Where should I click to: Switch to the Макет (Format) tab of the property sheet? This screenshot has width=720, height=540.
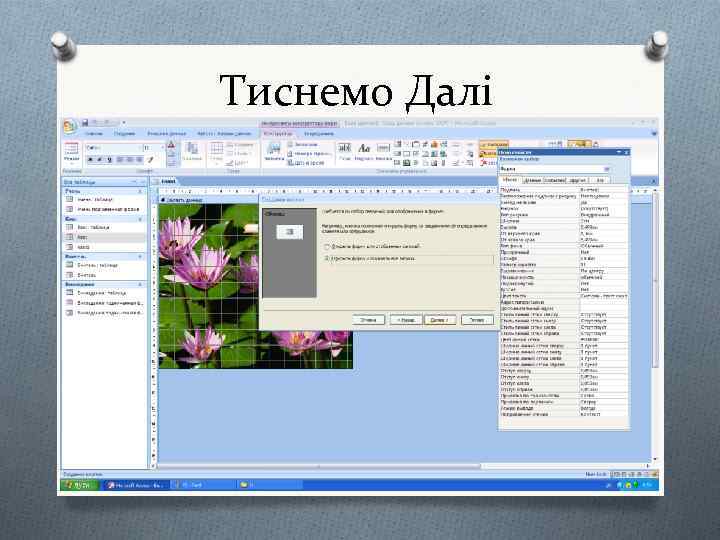(x=510, y=180)
